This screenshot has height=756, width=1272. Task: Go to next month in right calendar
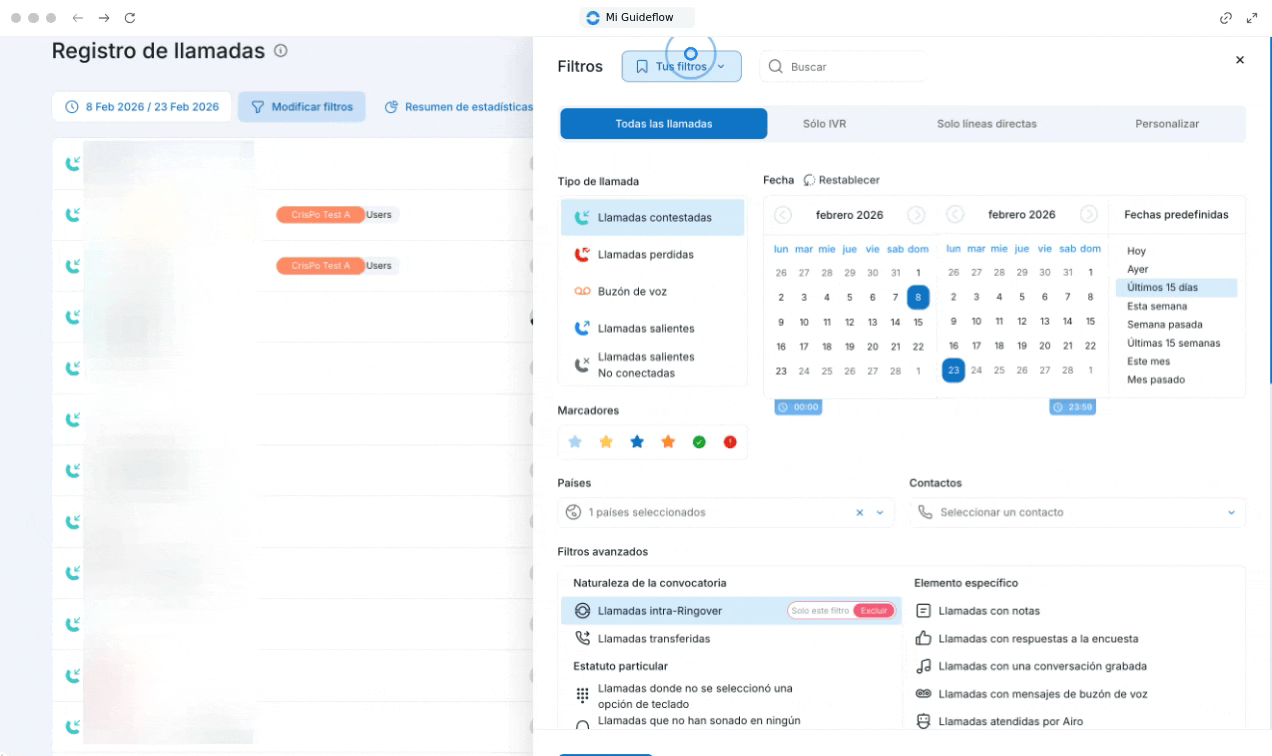click(1089, 215)
